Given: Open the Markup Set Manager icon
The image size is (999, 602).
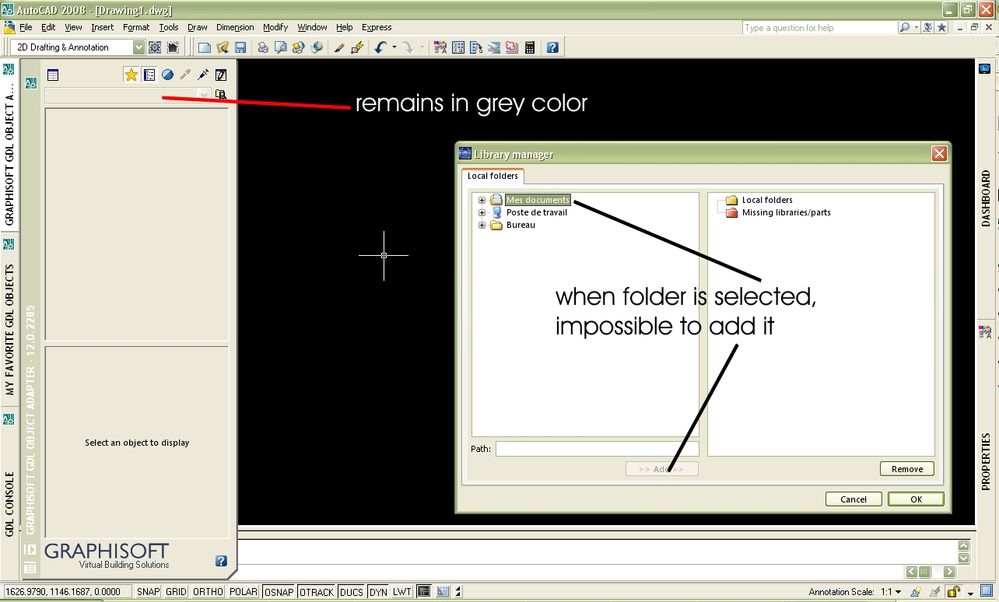Looking at the screenshot, I should click(x=512, y=47).
